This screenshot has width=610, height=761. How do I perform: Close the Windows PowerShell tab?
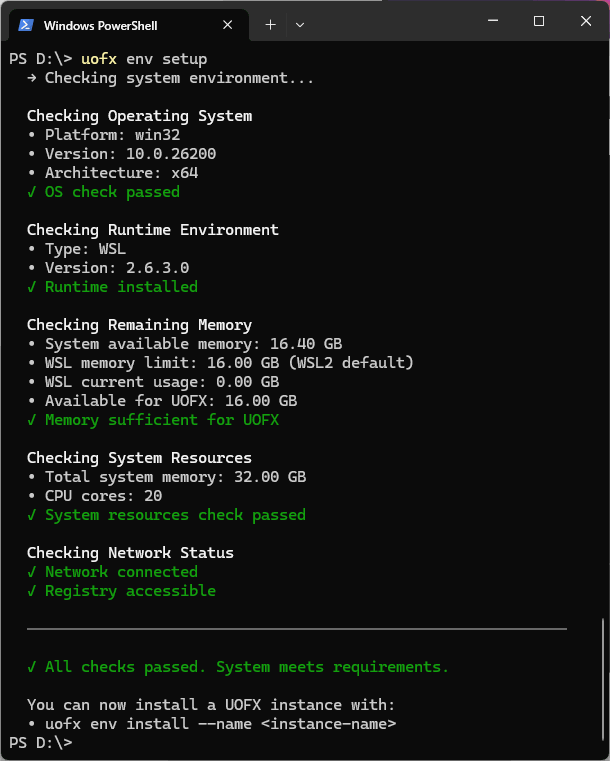click(x=231, y=25)
